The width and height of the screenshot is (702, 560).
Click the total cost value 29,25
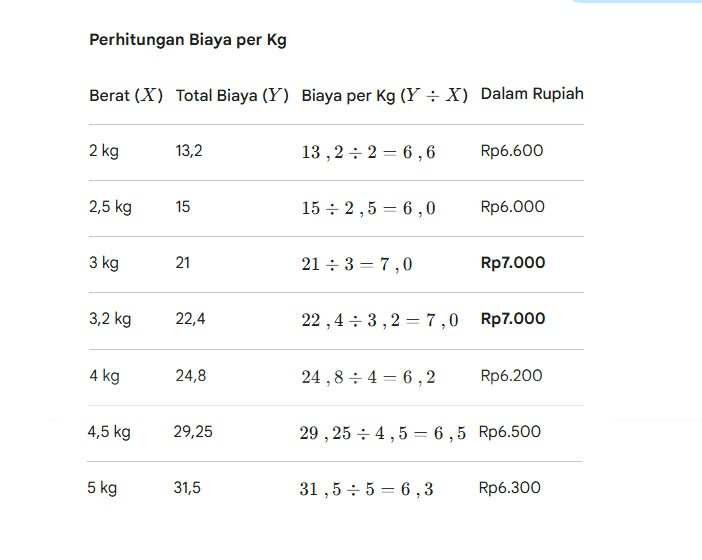(193, 432)
